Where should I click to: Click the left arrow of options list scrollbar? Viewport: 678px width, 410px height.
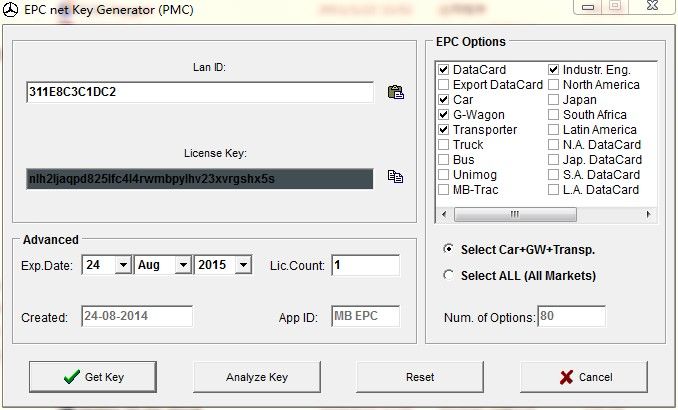click(444, 214)
